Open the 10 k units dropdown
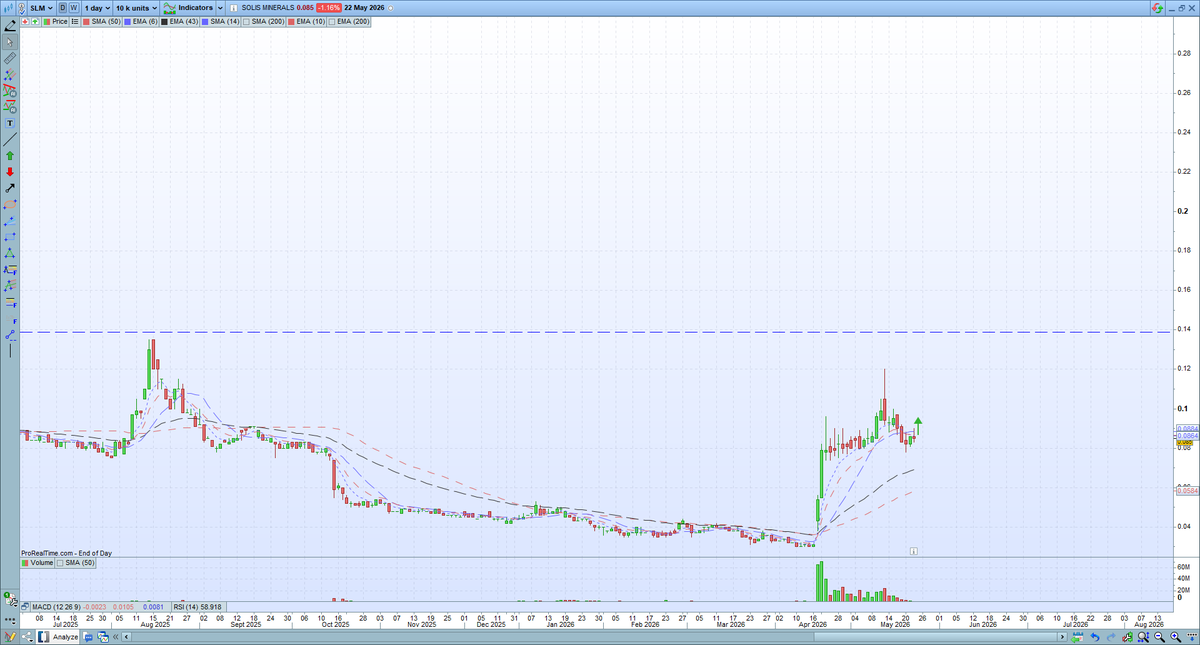 (136, 8)
